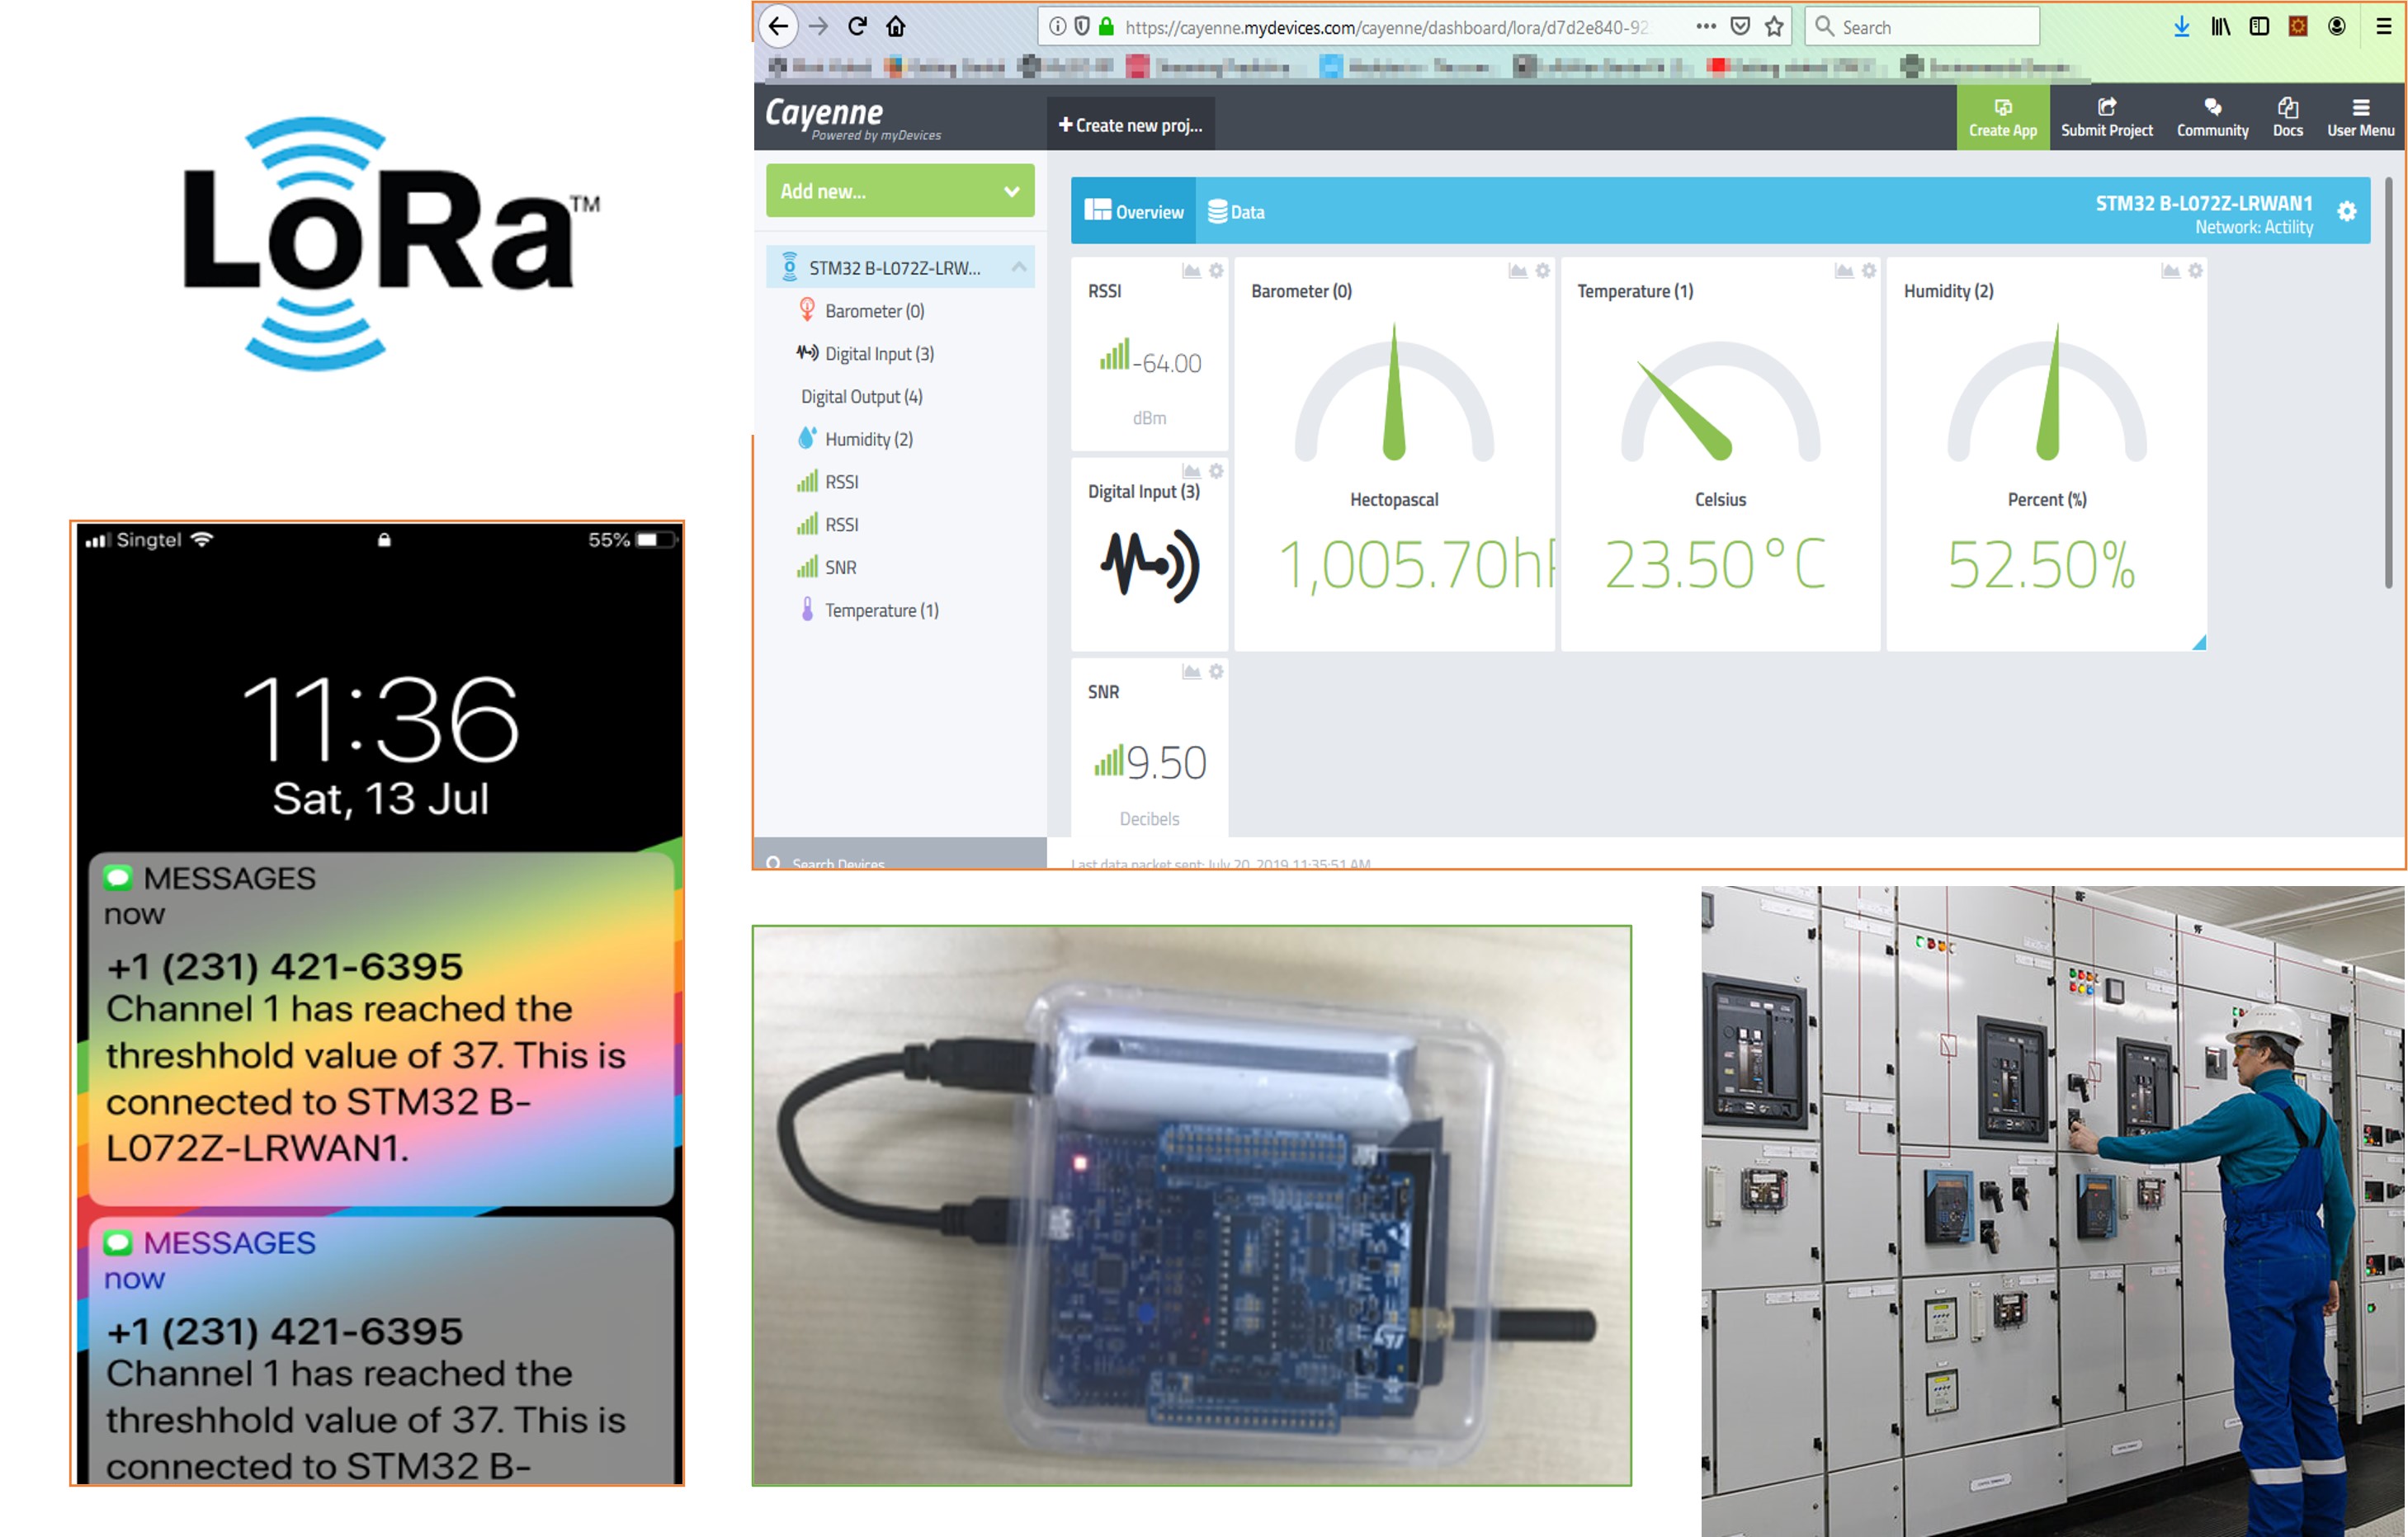Select Barometer (0) in the sidebar
Viewport: 2408px width, 1537px height.
pyautogui.click(x=874, y=311)
